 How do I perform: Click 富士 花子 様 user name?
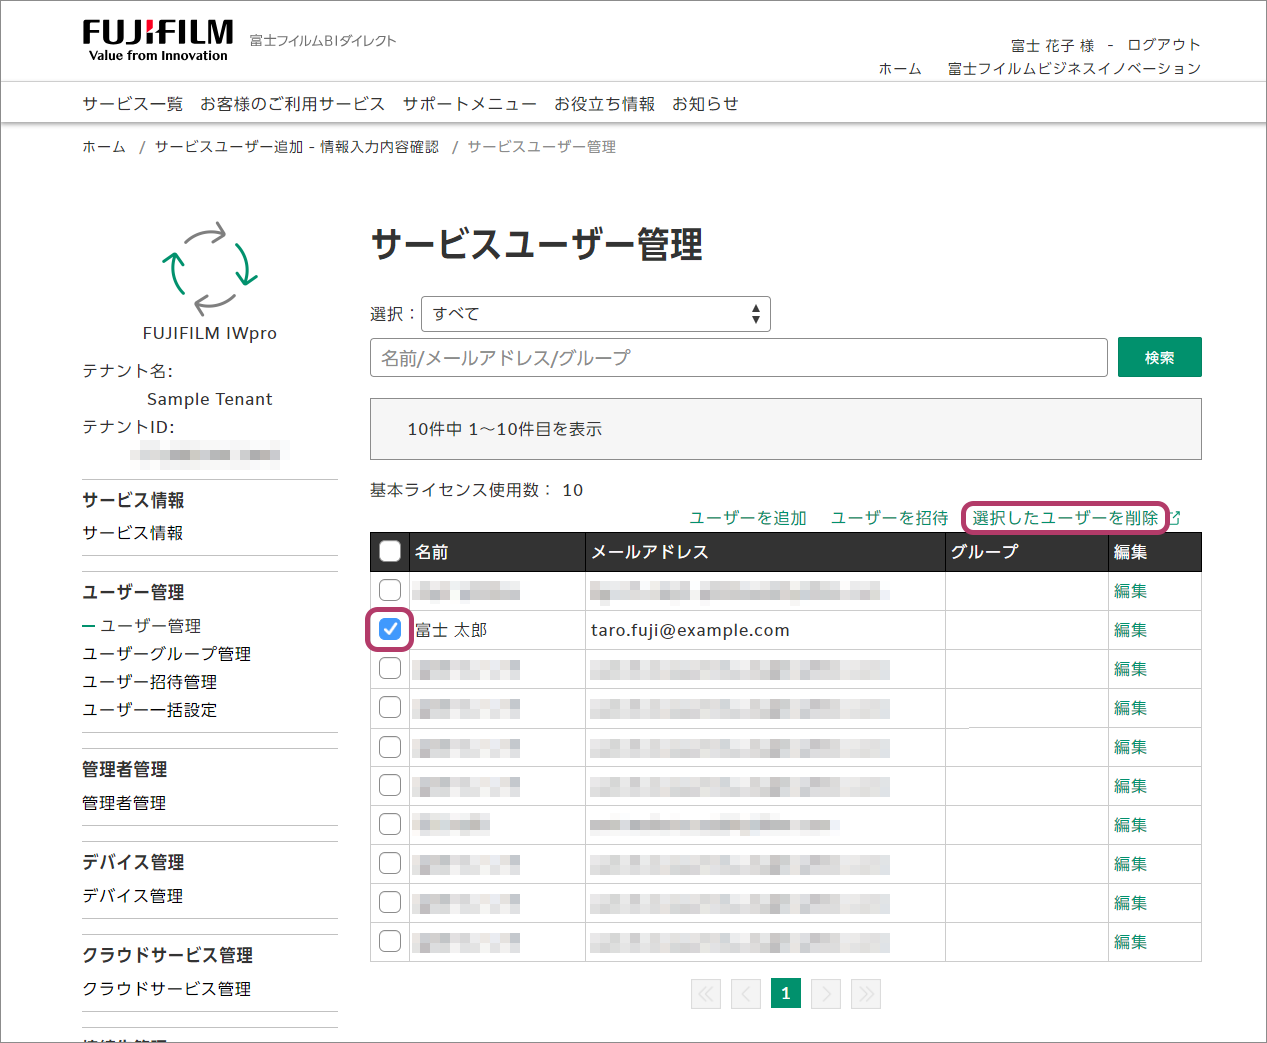[1053, 45]
